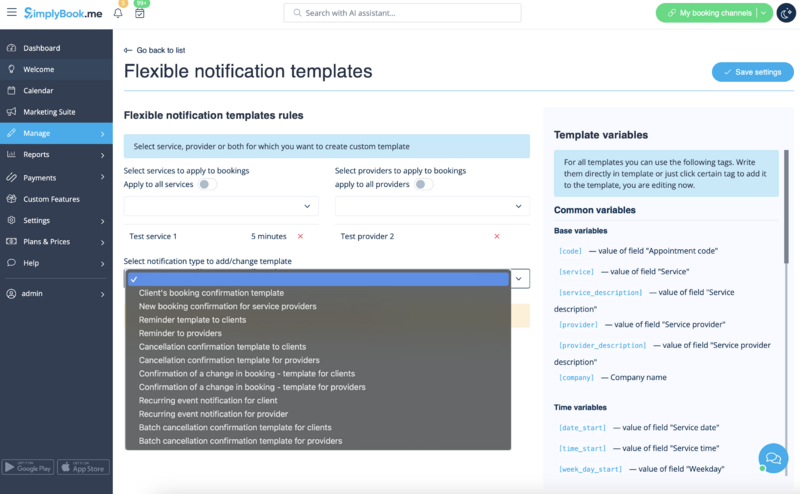
Task: Click the Reports chart icon
Action: pyautogui.click(x=11, y=154)
